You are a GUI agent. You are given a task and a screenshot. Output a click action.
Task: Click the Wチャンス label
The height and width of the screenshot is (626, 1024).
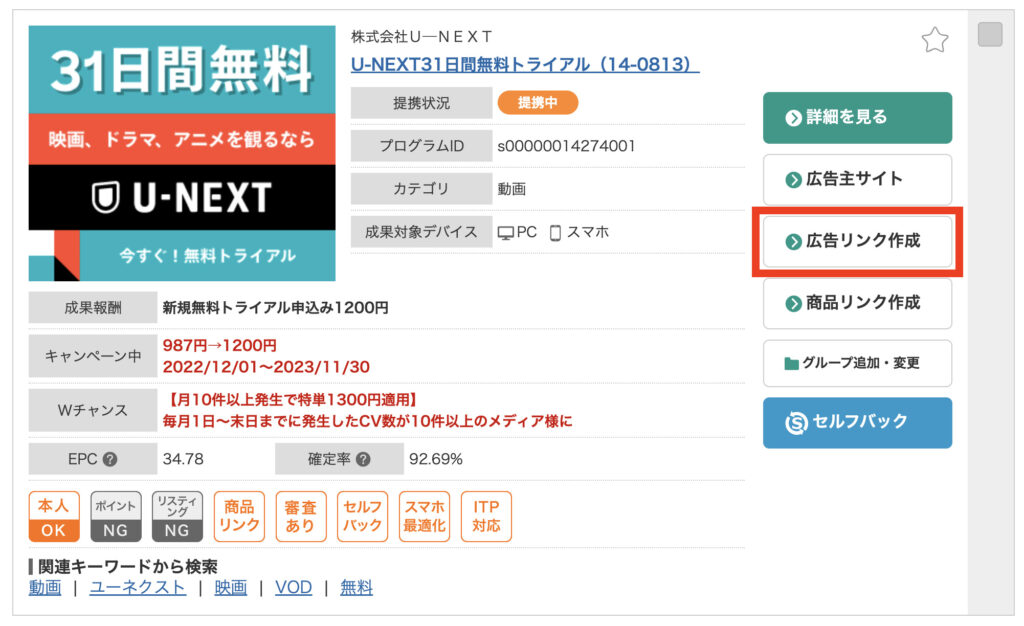point(93,411)
